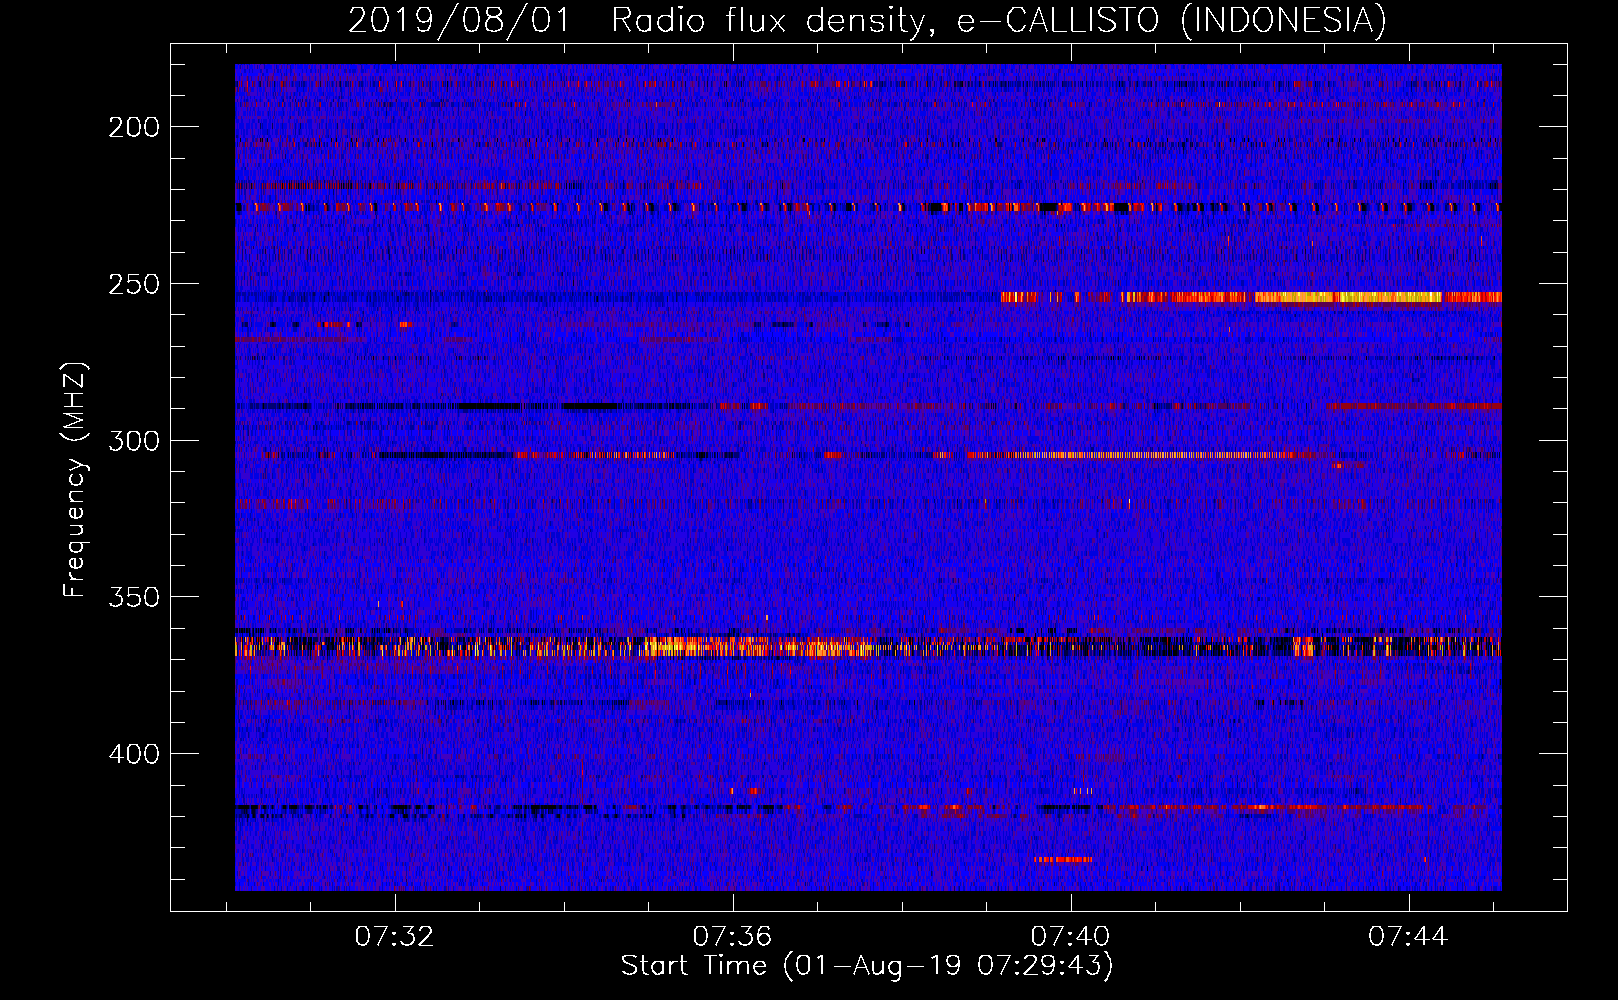Click the 300 frequency tick label

tap(134, 441)
